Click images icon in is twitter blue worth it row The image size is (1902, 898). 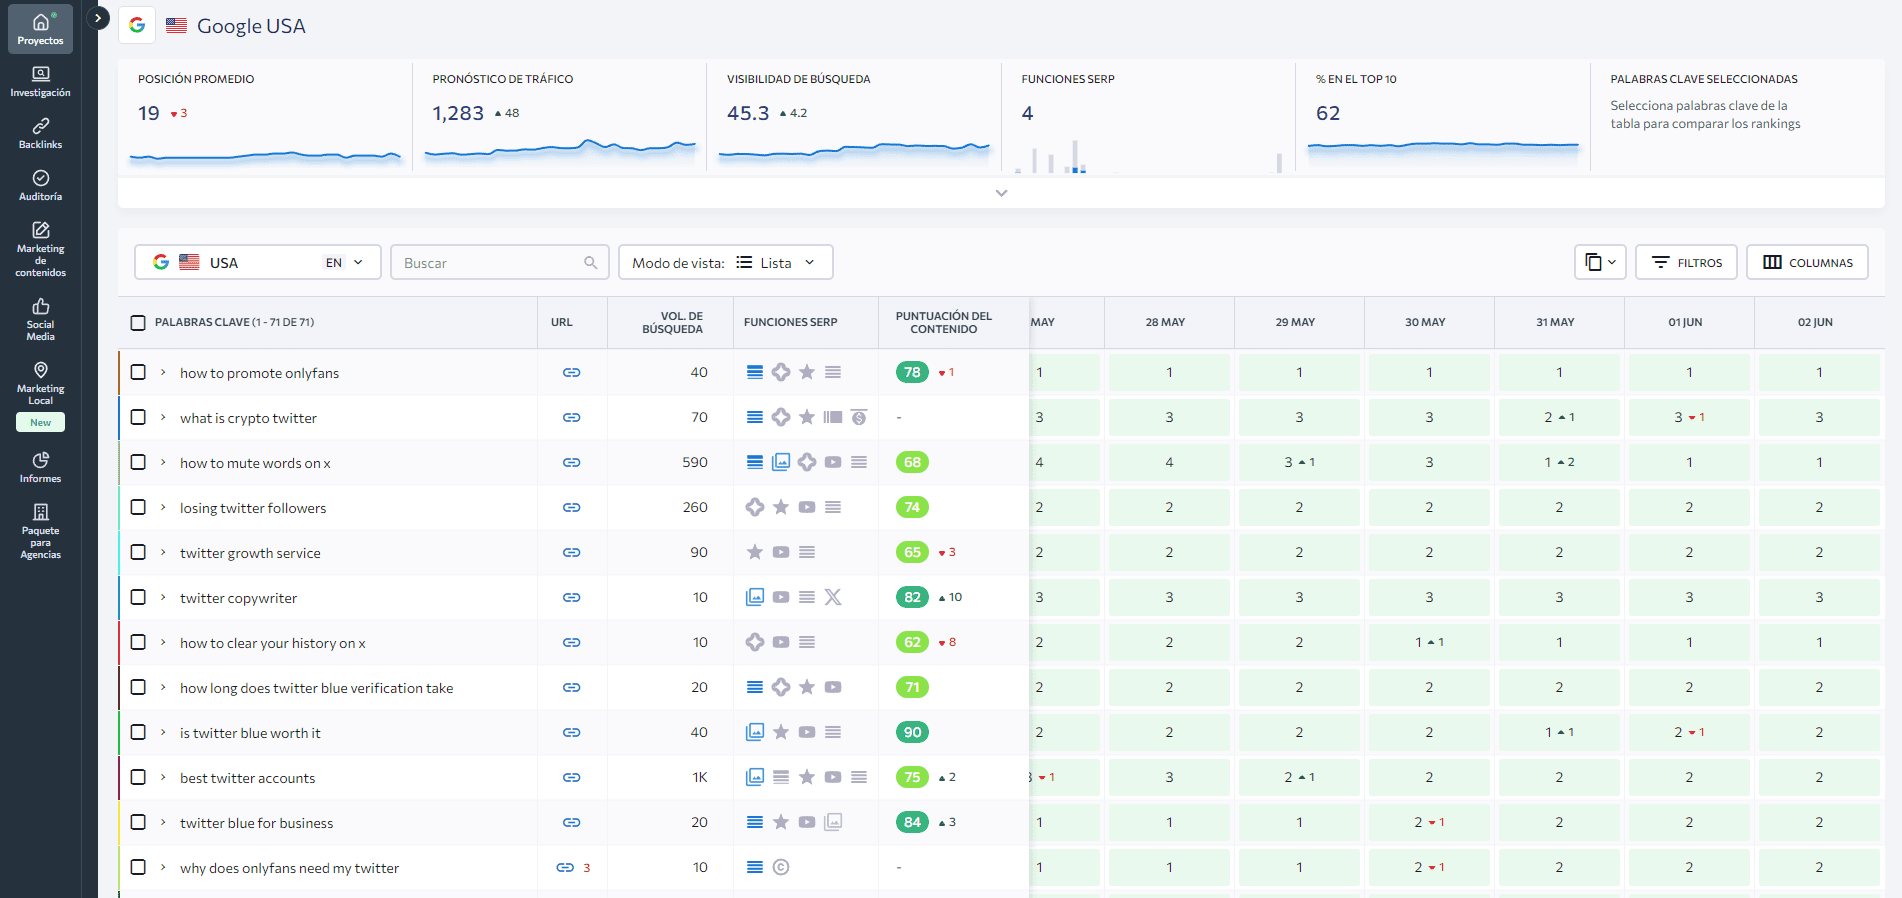[x=755, y=732]
